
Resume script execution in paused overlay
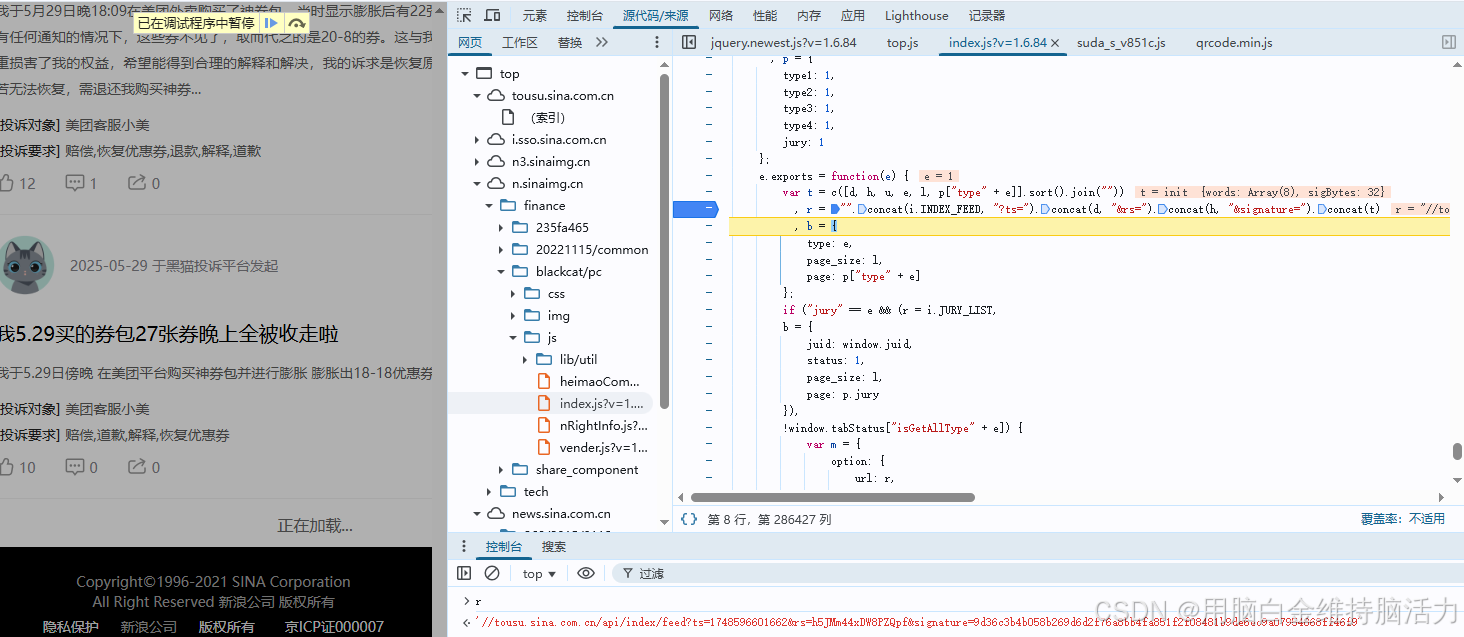tap(271, 23)
